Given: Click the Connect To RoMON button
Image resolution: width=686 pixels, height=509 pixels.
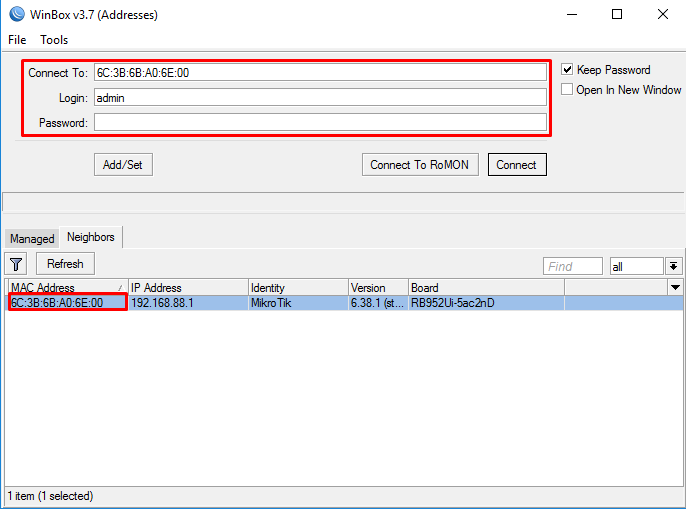Looking at the screenshot, I should click(x=420, y=165).
